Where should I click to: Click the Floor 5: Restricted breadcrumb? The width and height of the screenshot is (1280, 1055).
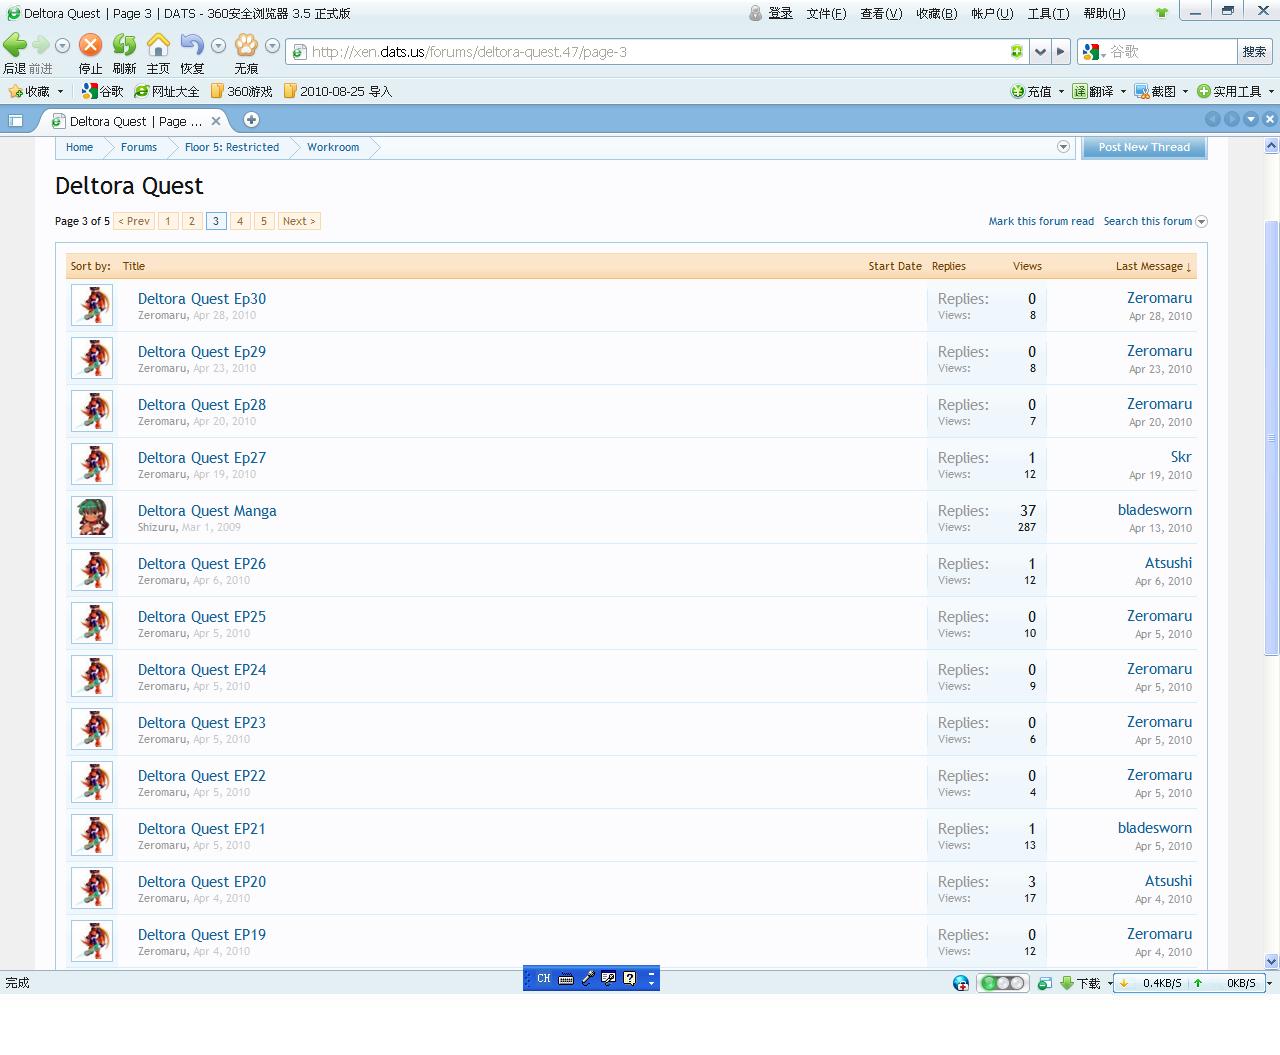point(232,147)
